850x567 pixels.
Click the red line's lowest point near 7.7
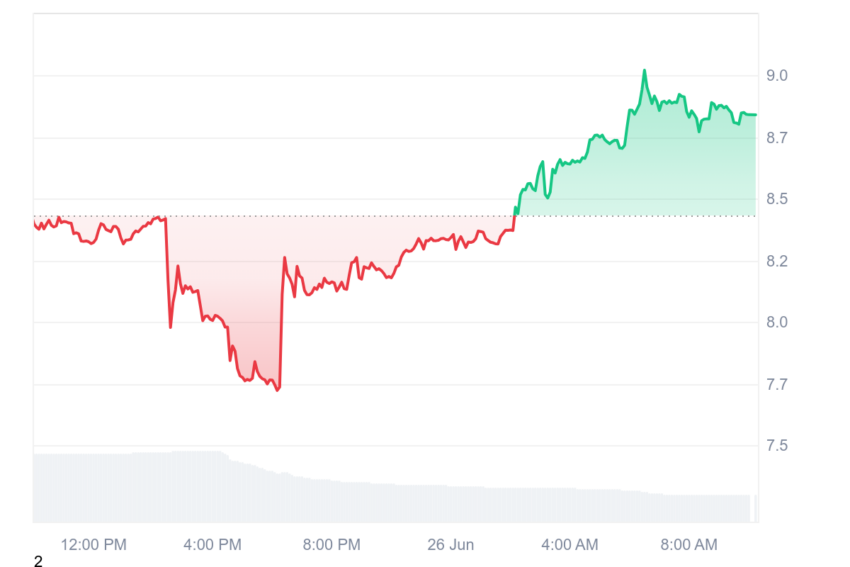click(x=278, y=390)
